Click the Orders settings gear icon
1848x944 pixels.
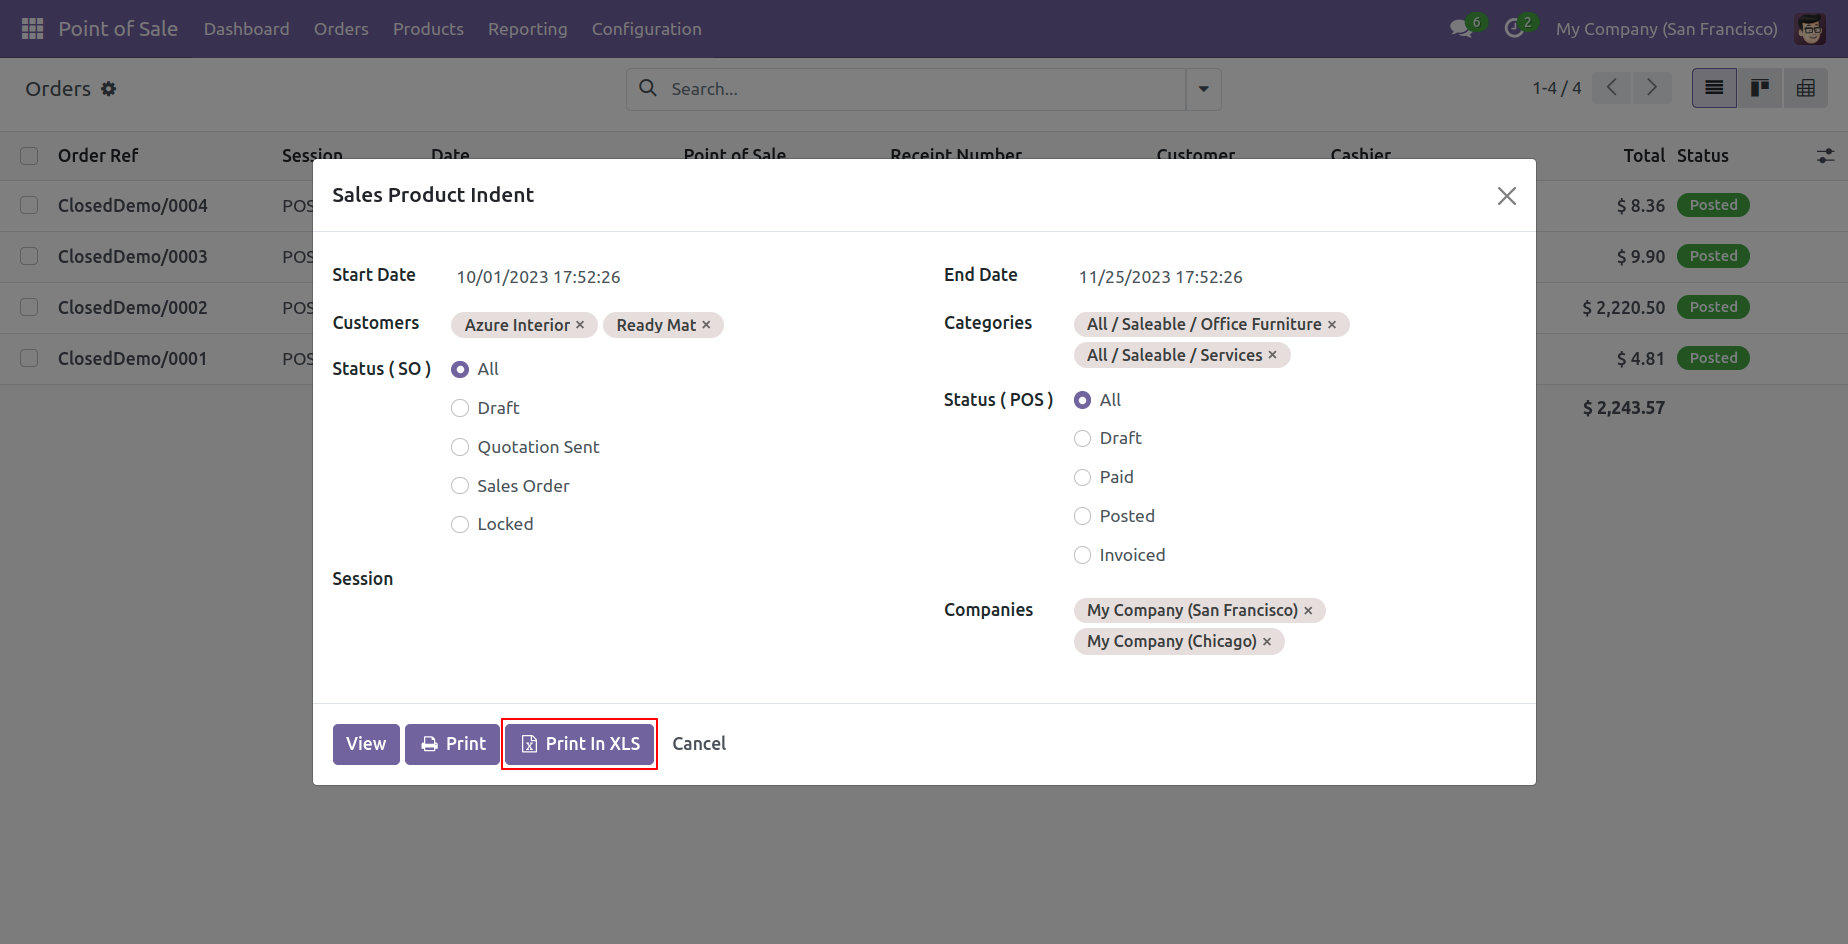pyautogui.click(x=108, y=89)
